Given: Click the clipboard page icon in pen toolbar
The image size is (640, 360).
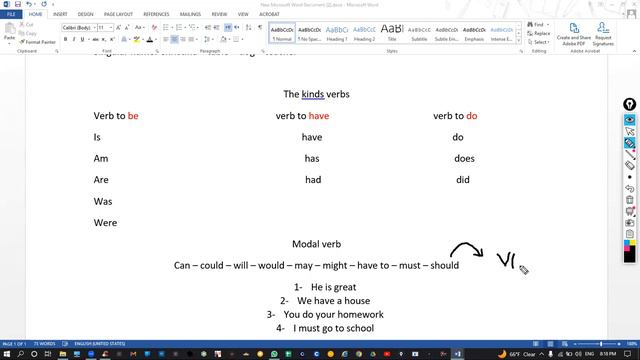Looking at the screenshot, I should point(629,234).
